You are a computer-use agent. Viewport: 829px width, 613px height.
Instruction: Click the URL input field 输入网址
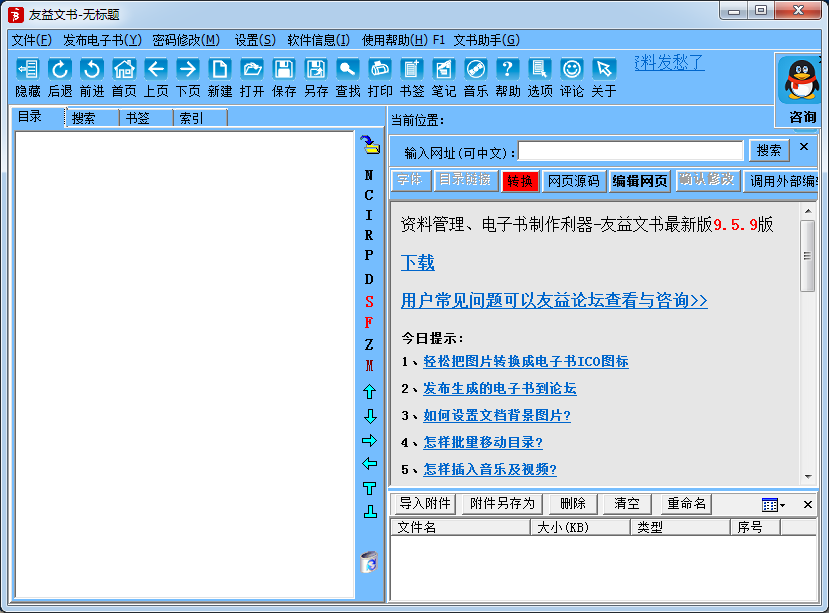[631, 151]
